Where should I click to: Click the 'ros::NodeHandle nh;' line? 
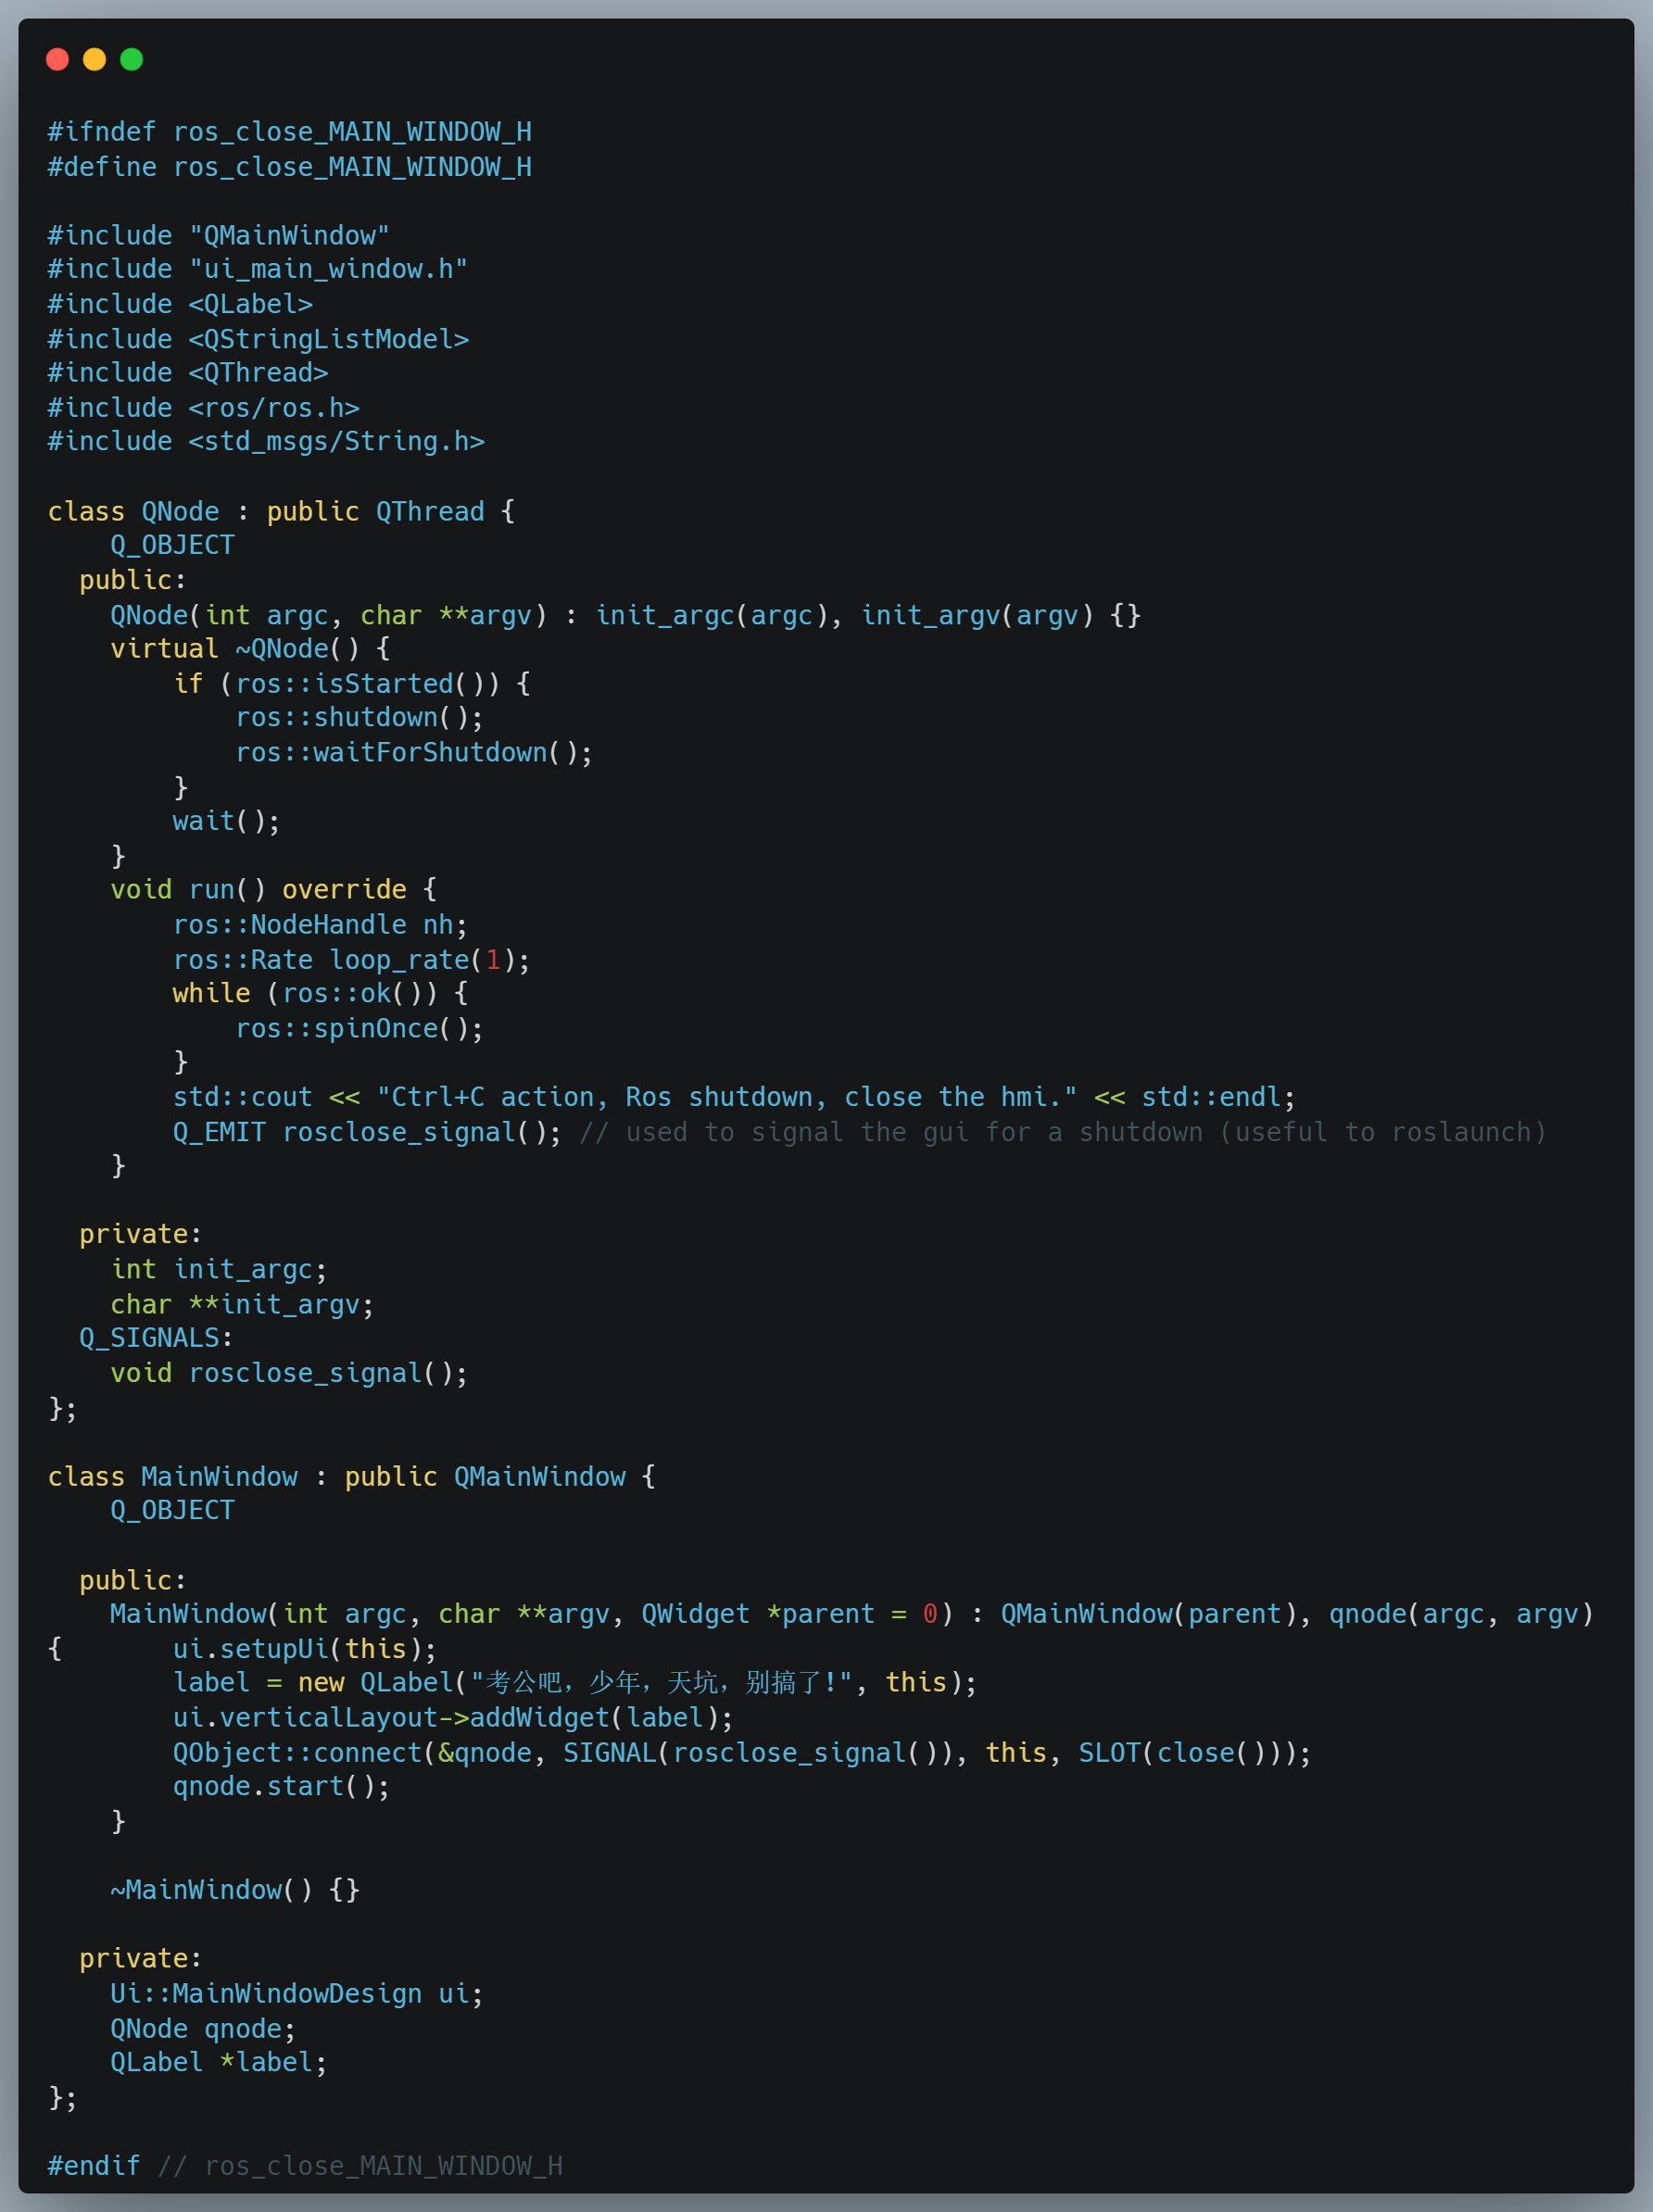click(x=321, y=925)
